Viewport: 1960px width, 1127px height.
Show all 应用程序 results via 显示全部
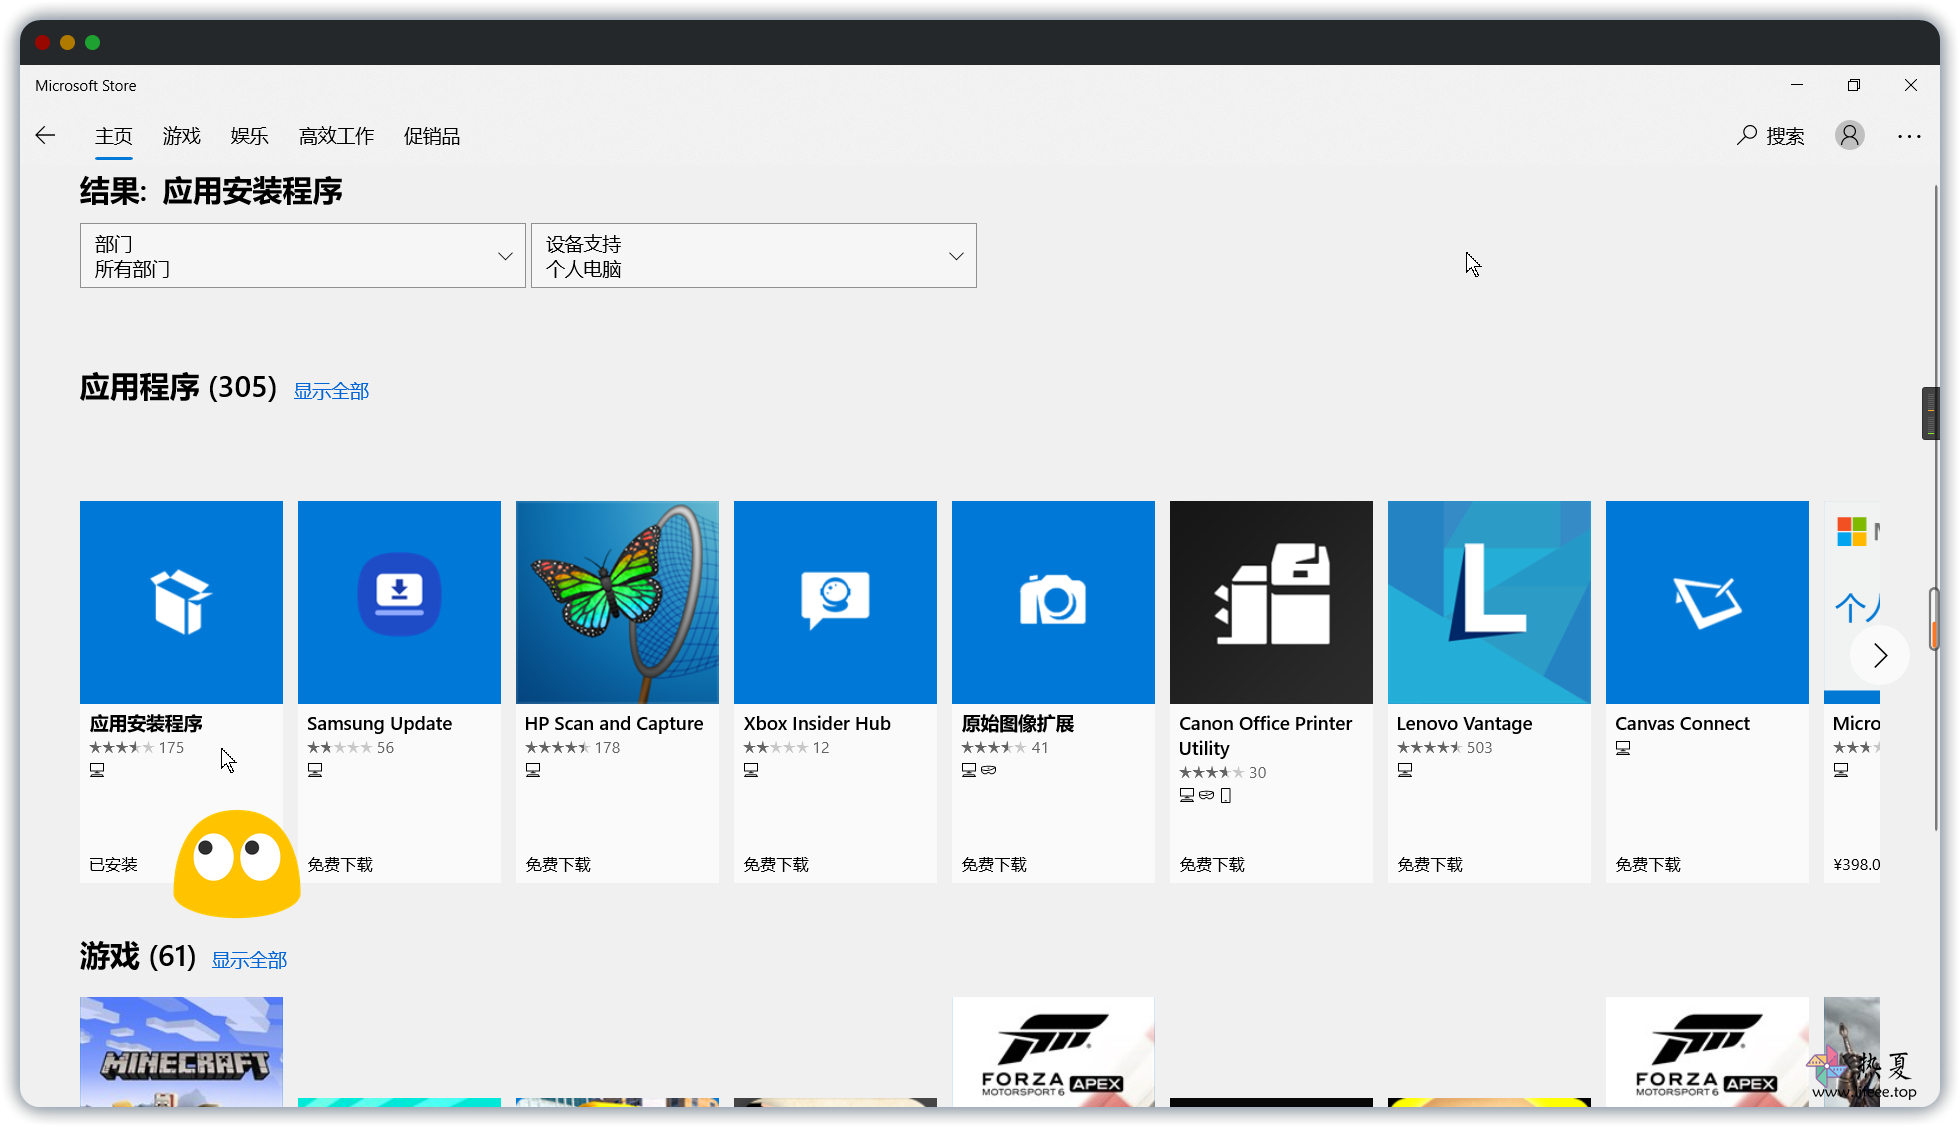click(x=331, y=391)
